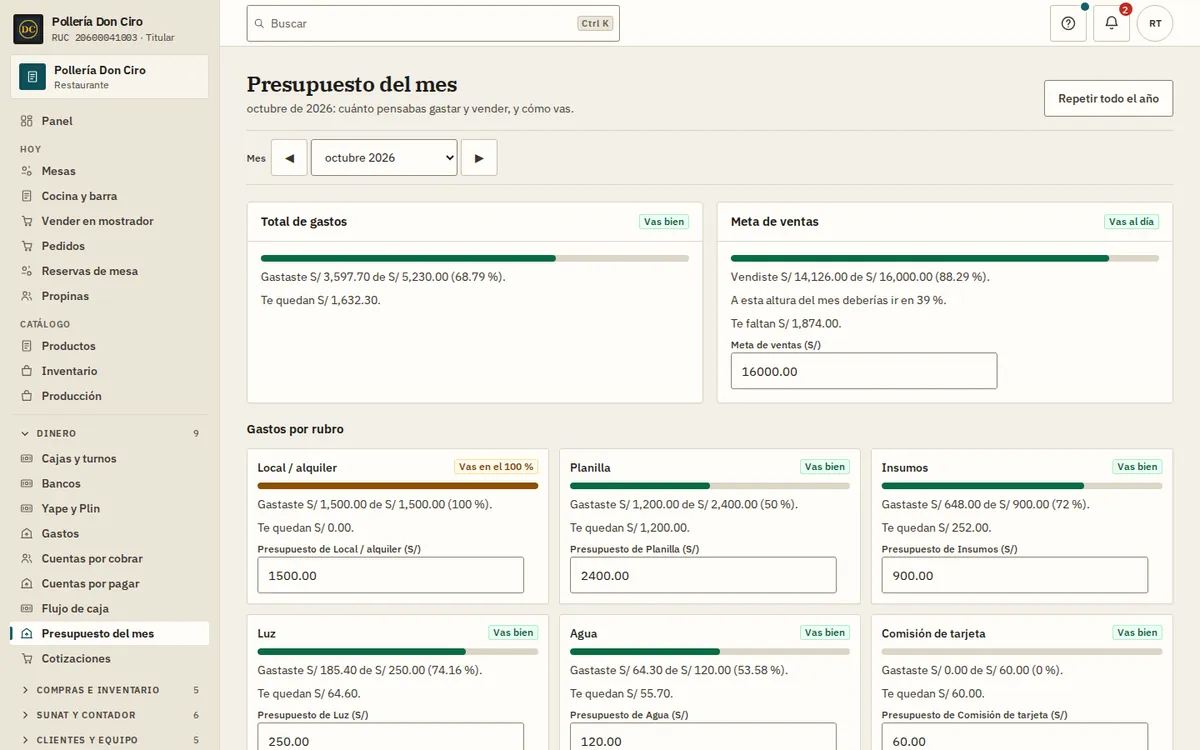Image resolution: width=1200 pixels, height=750 pixels.
Task: Click the Pollería Don Ciro DC logo
Action: (28, 29)
